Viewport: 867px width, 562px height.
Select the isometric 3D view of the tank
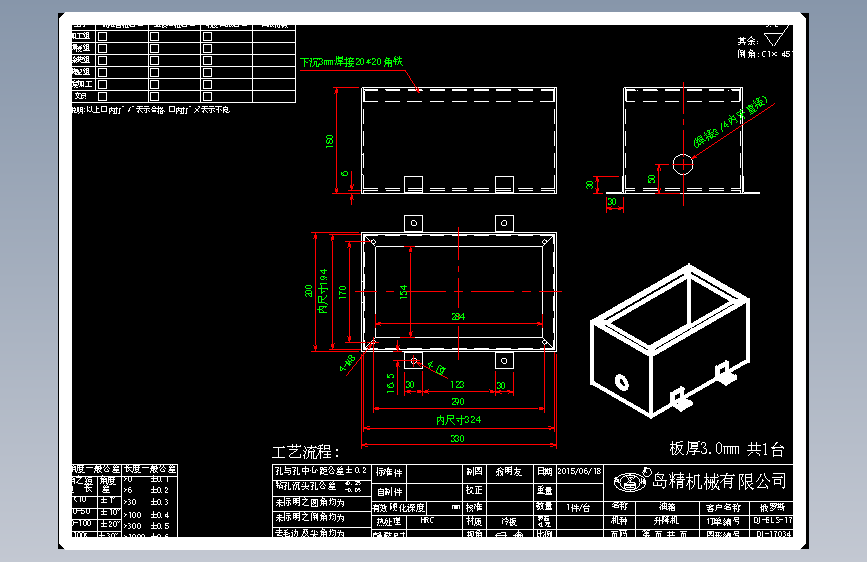[x=670, y=341]
